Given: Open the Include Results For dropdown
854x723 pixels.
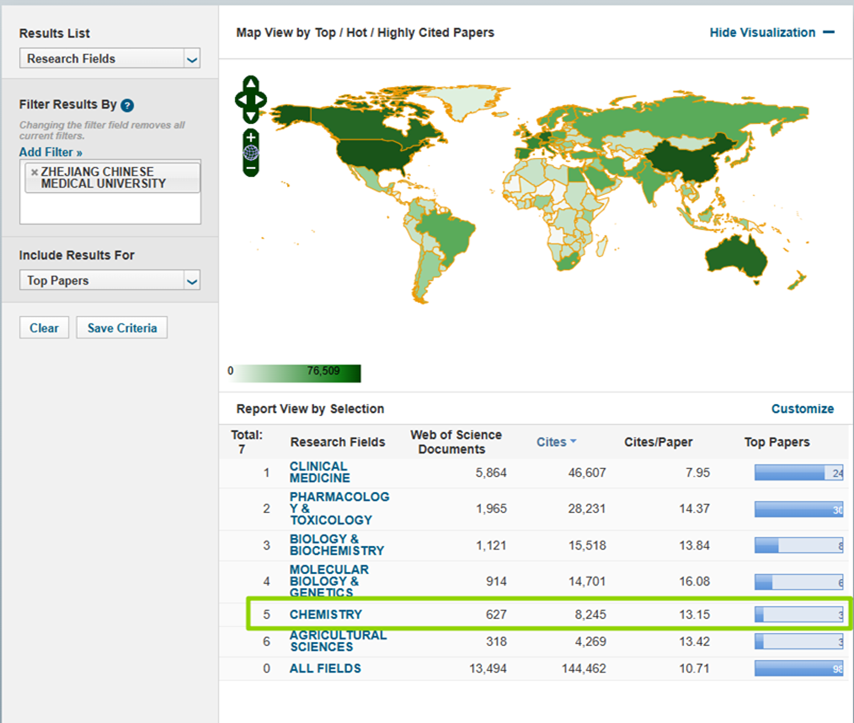Looking at the screenshot, I should (x=110, y=281).
